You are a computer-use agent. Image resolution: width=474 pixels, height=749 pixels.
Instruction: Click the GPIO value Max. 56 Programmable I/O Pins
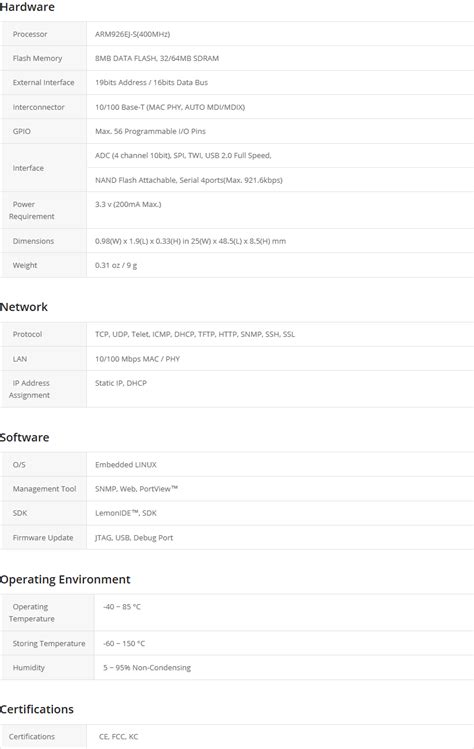click(150, 131)
